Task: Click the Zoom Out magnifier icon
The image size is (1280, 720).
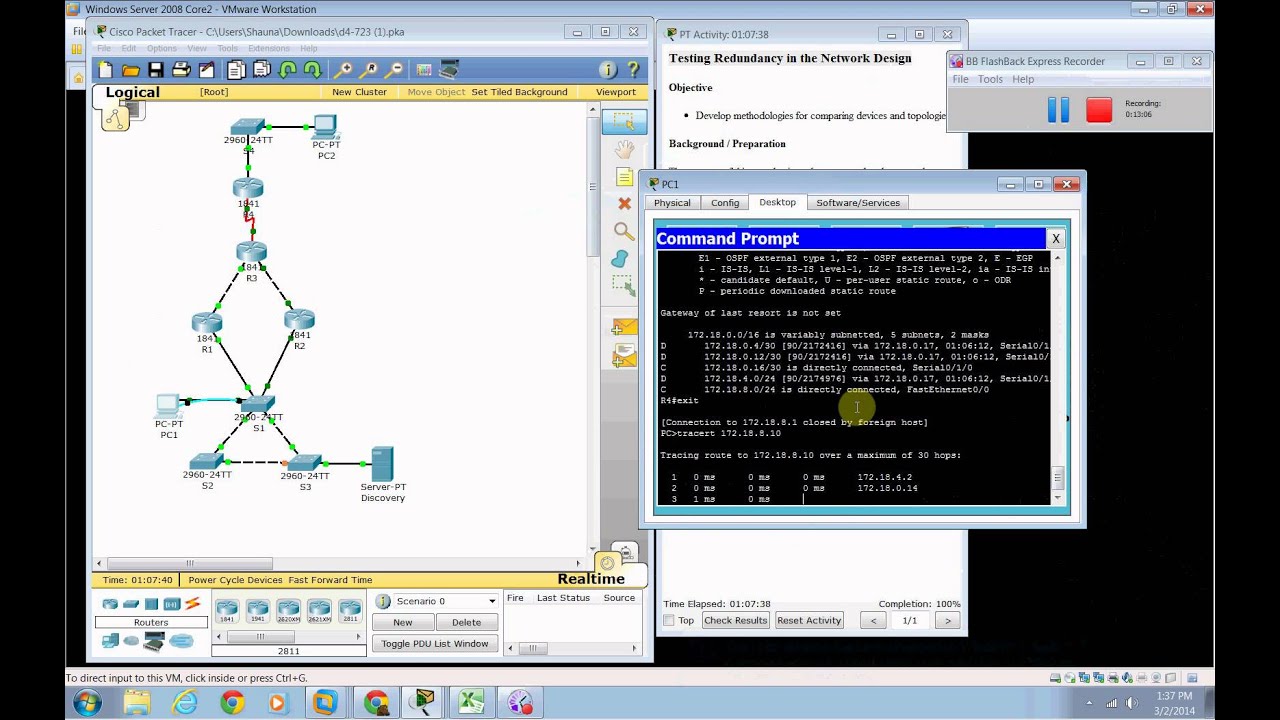Action: click(x=394, y=70)
